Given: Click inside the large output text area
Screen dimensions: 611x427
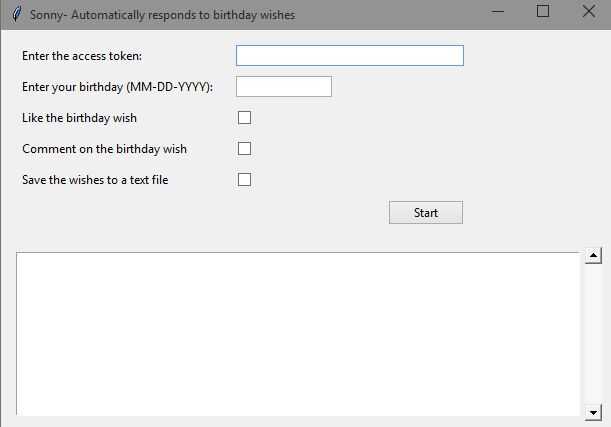Looking at the screenshot, I should (297, 333).
